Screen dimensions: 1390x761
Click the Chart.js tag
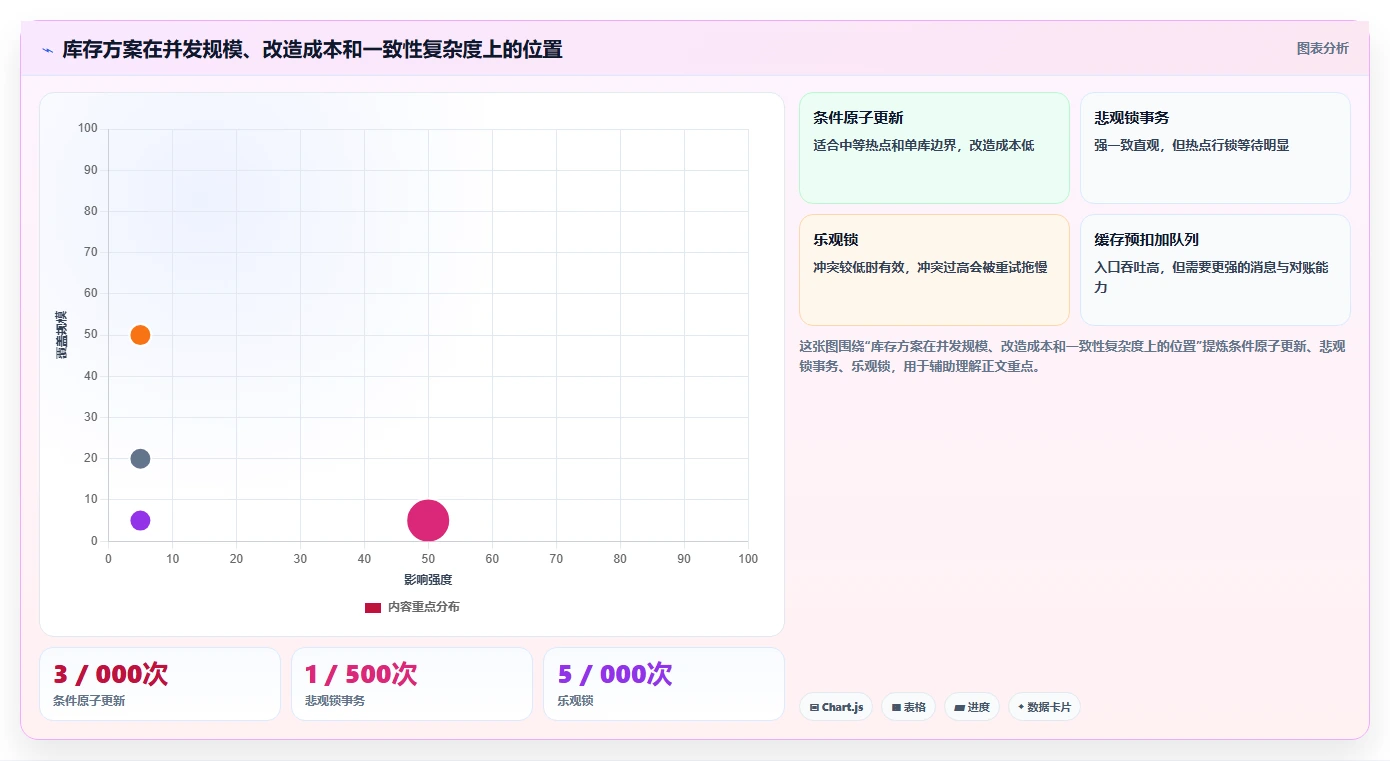pyautogui.click(x=836, y=707)
